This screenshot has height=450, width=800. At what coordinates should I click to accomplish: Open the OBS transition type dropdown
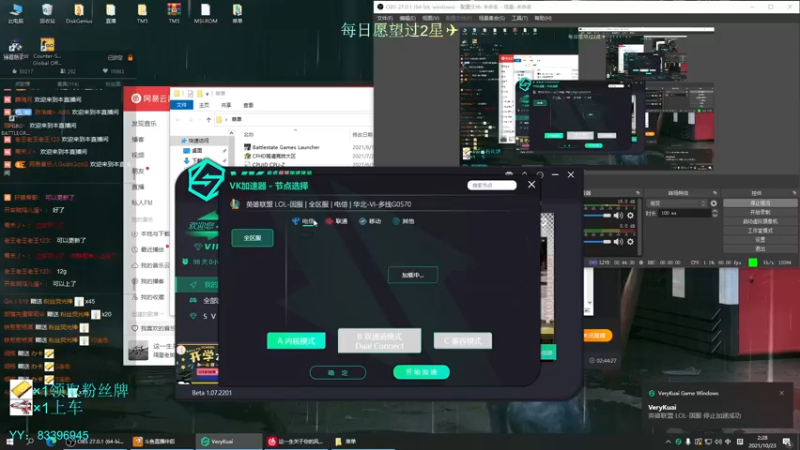[677, 203]
